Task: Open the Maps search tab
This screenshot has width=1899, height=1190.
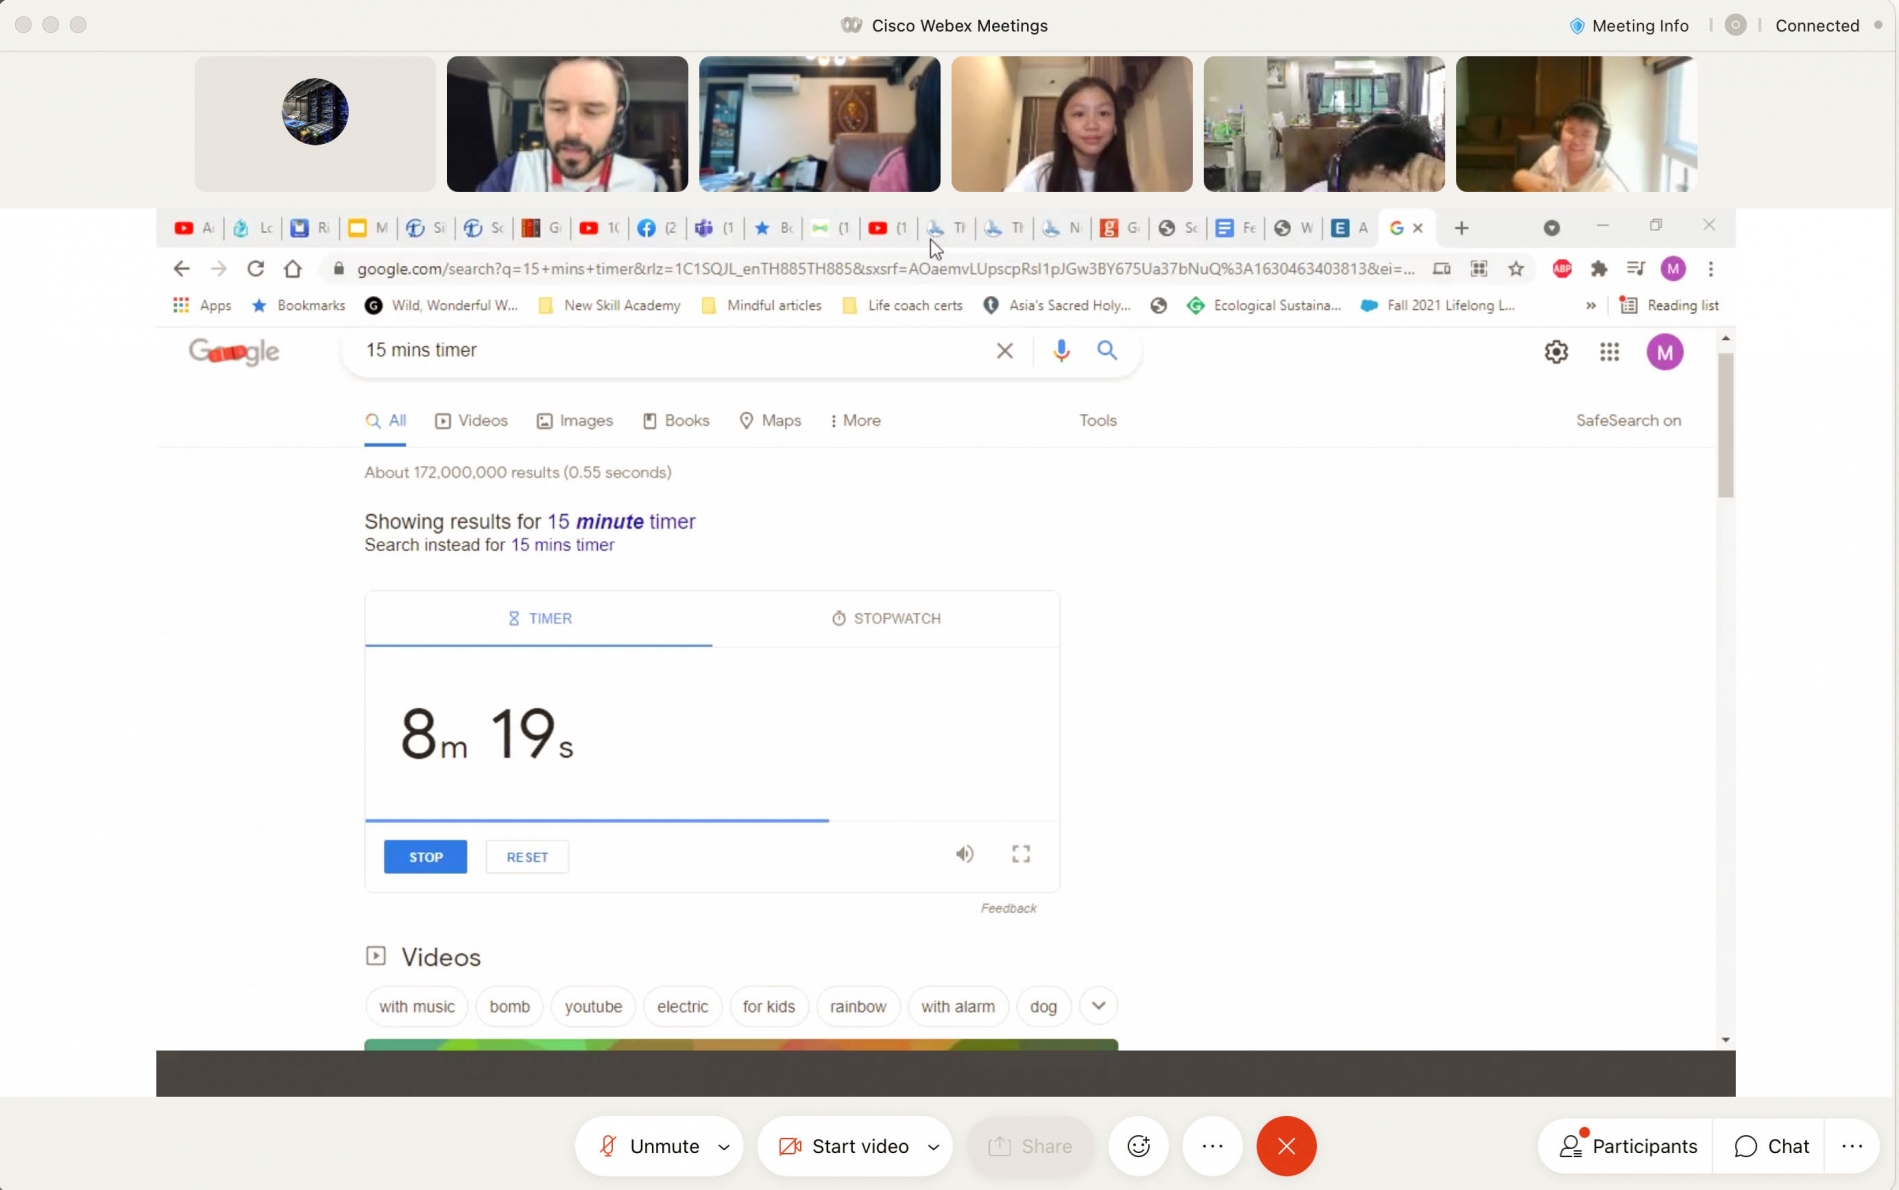Action: (x=770, y=421)
